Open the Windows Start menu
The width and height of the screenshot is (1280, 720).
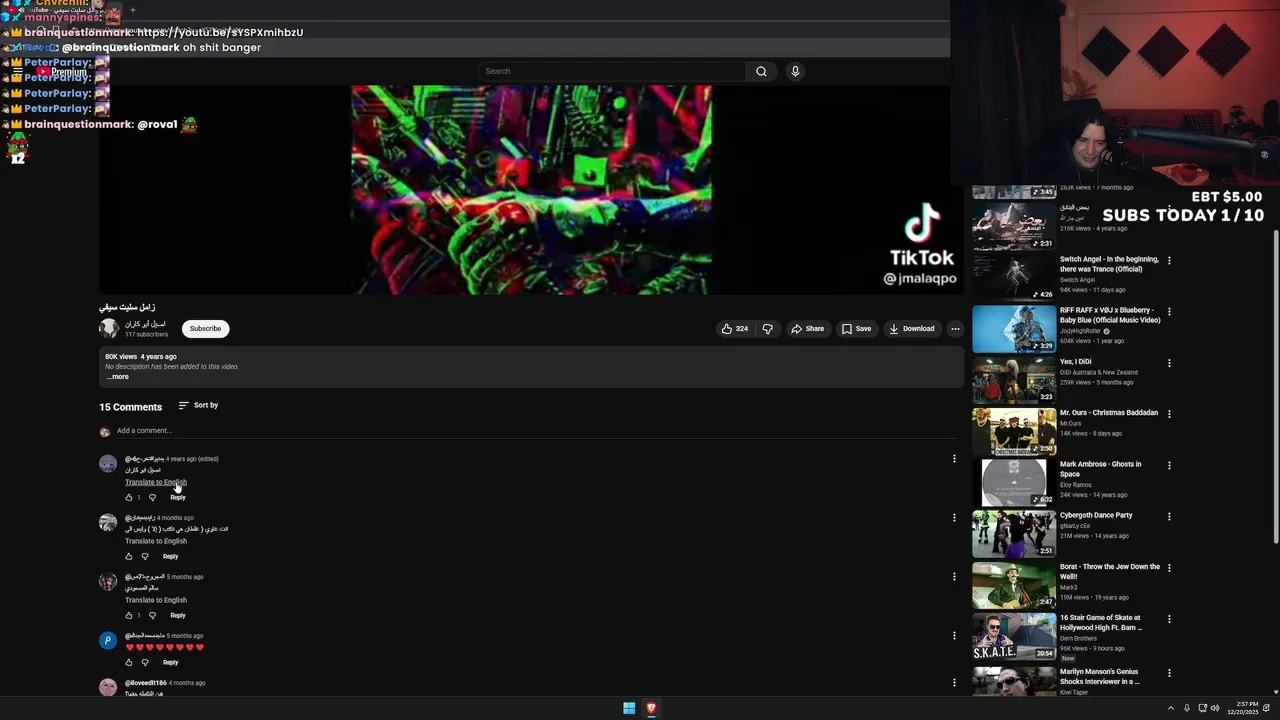(x=629, y=708)
